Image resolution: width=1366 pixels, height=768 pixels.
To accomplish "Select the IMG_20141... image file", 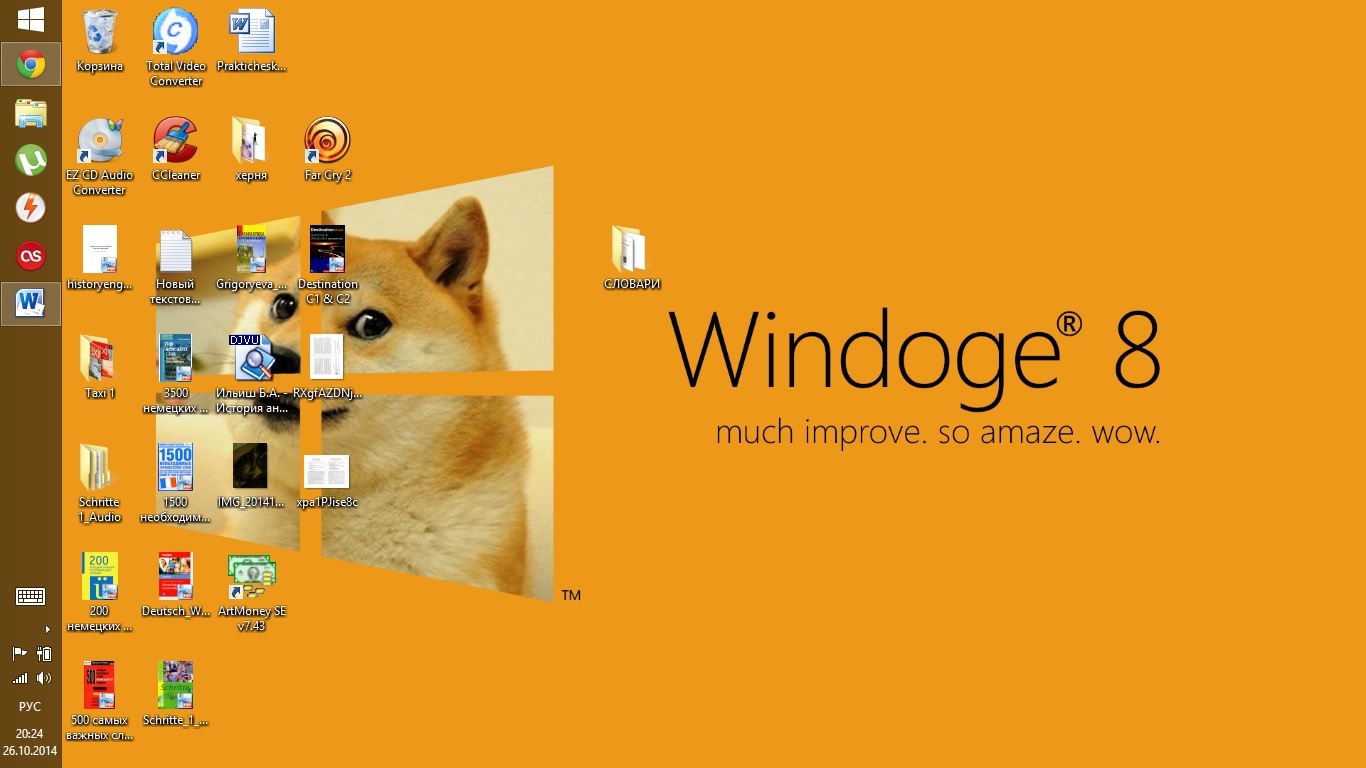I will tap(252, 476).
